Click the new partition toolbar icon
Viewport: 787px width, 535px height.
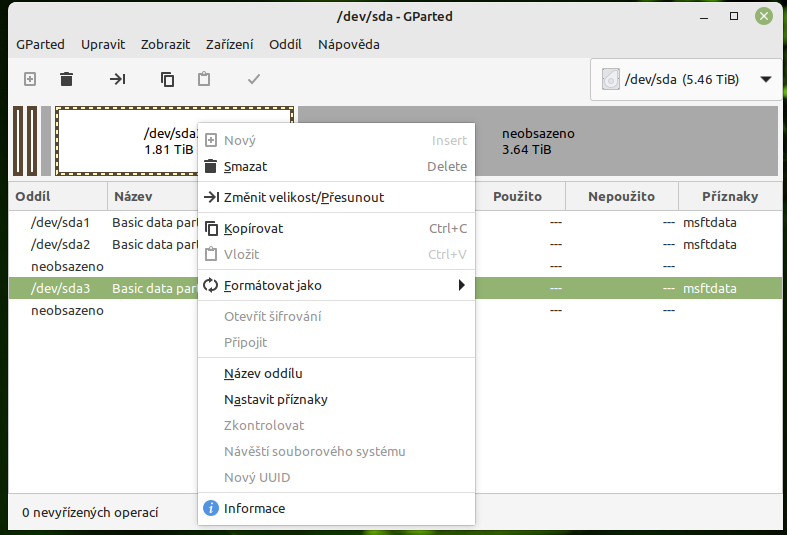pos(30,79)
